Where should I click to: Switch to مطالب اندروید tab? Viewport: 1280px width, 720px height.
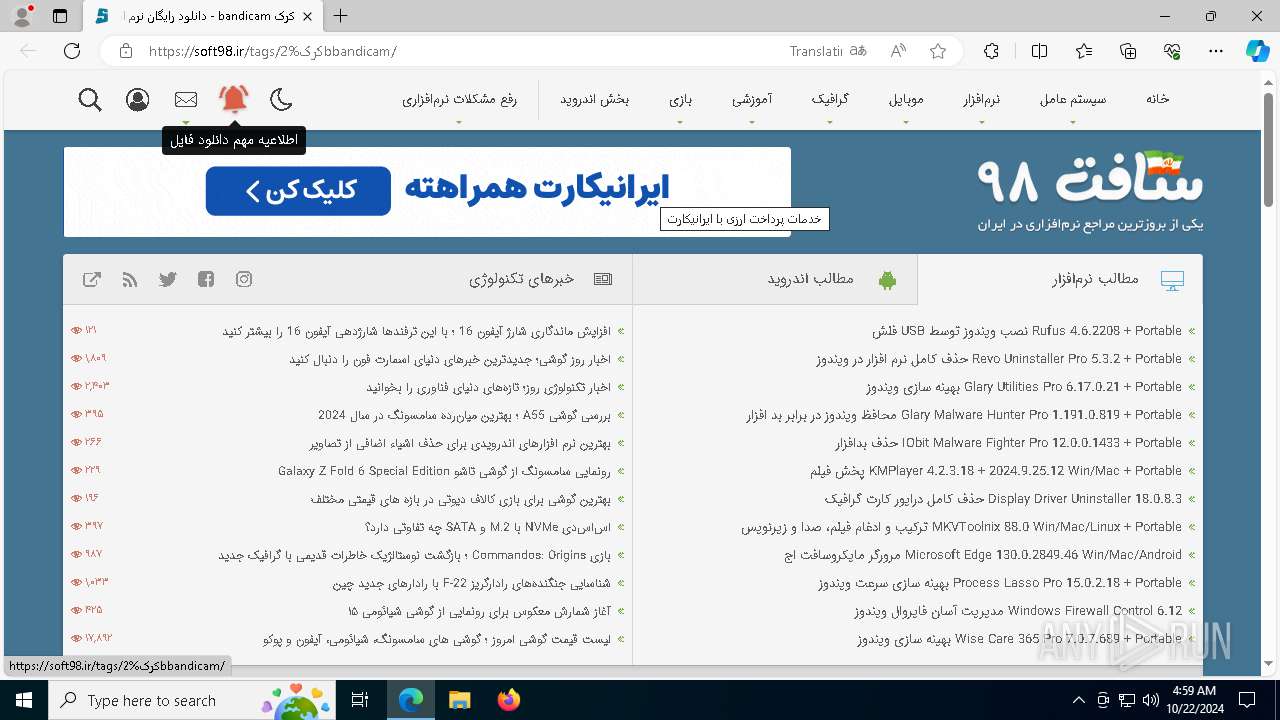[775, 280]
